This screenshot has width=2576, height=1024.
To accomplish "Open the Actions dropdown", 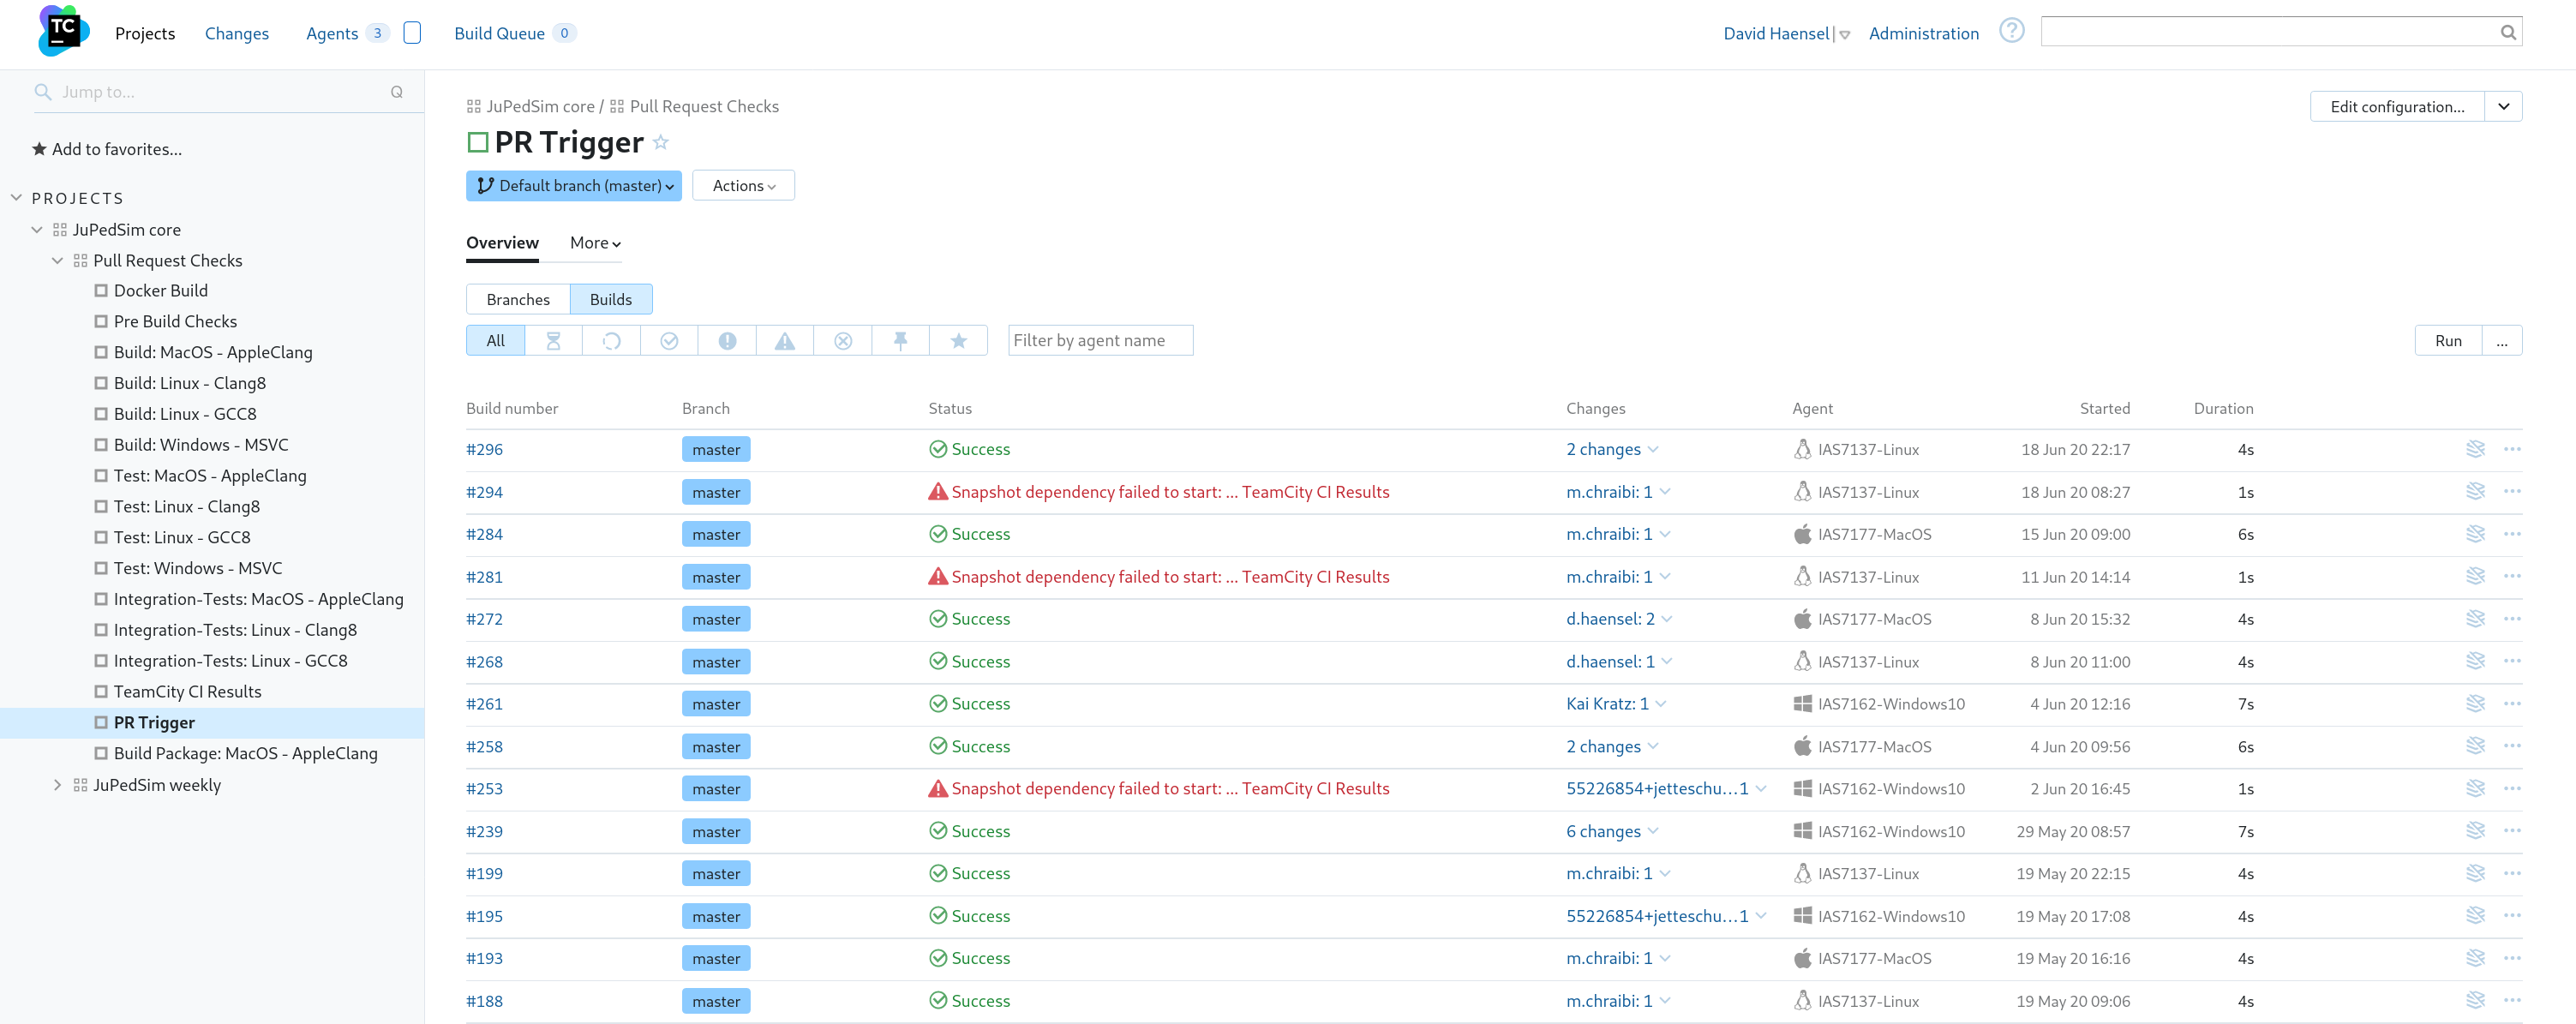I will (743, 186).
